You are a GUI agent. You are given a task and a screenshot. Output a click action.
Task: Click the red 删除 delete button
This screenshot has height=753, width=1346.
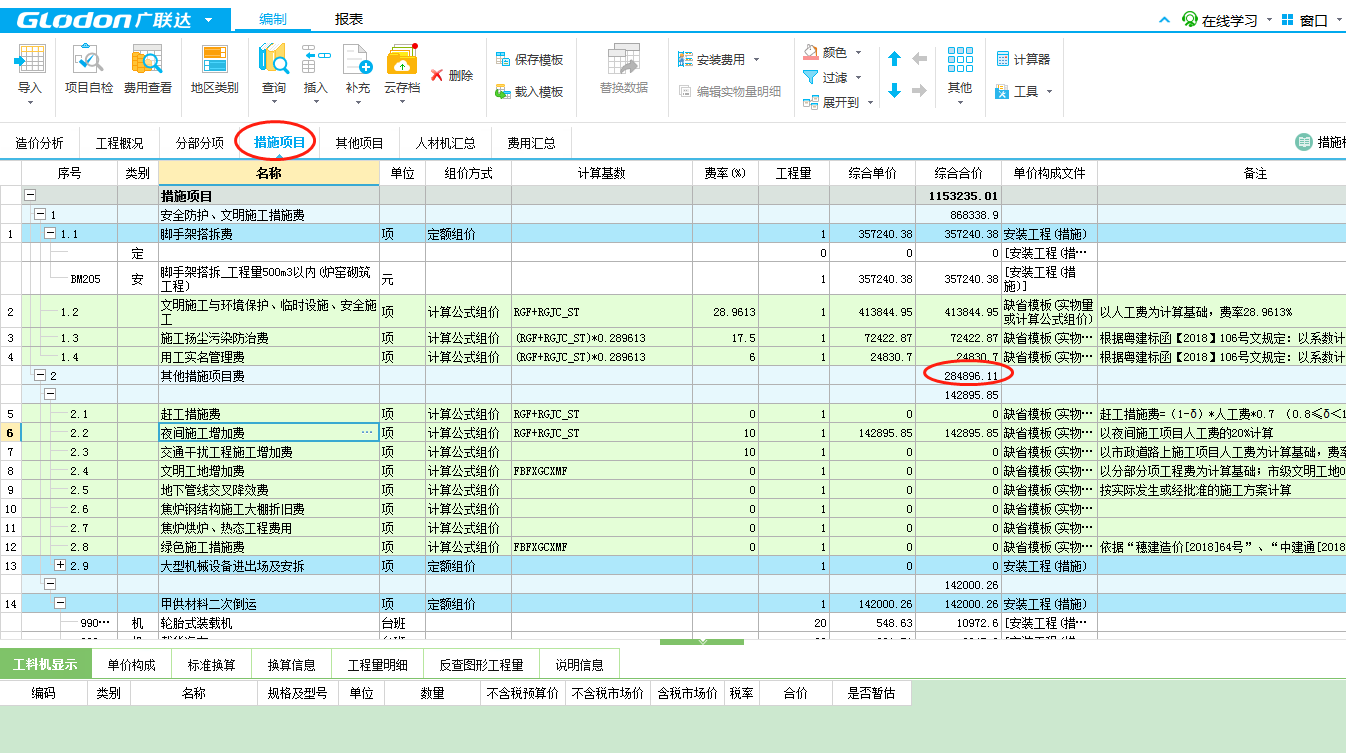coord(452,75)
